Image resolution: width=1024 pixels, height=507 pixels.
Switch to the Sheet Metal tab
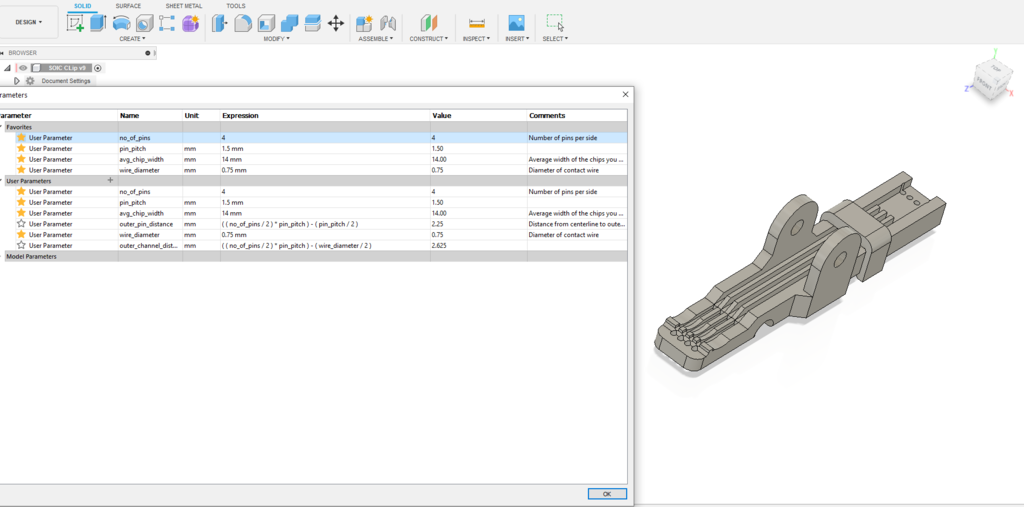coord(183,6)
